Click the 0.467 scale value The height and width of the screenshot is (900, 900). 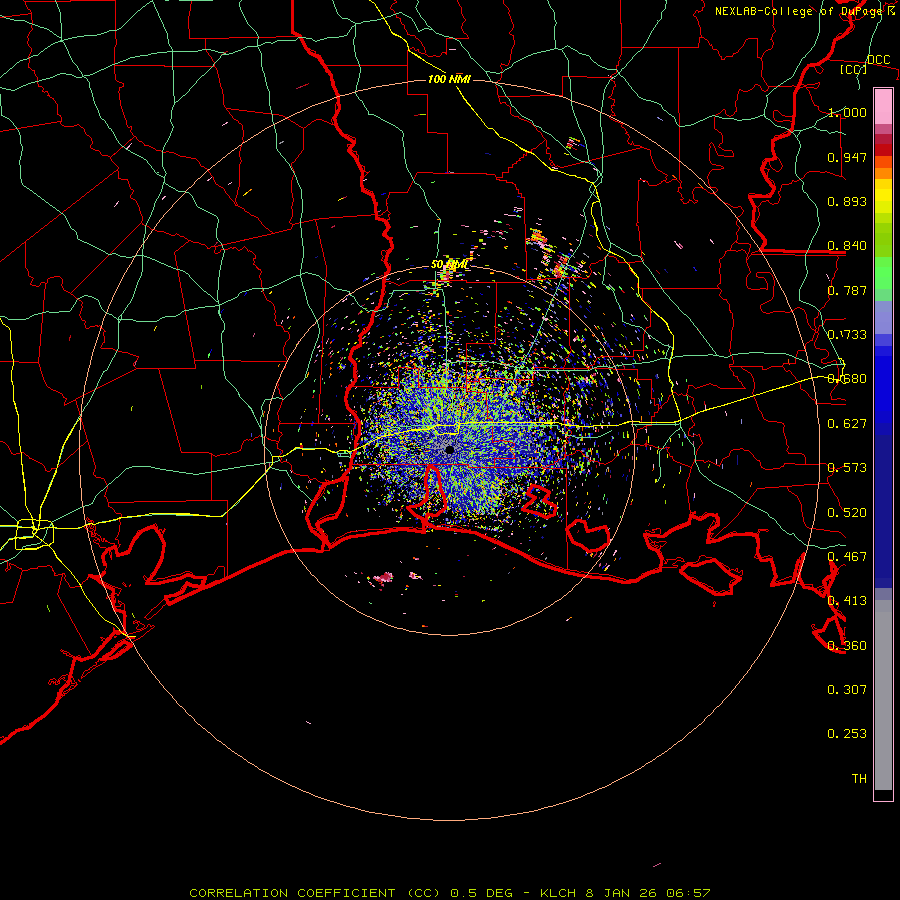(847, 557)
